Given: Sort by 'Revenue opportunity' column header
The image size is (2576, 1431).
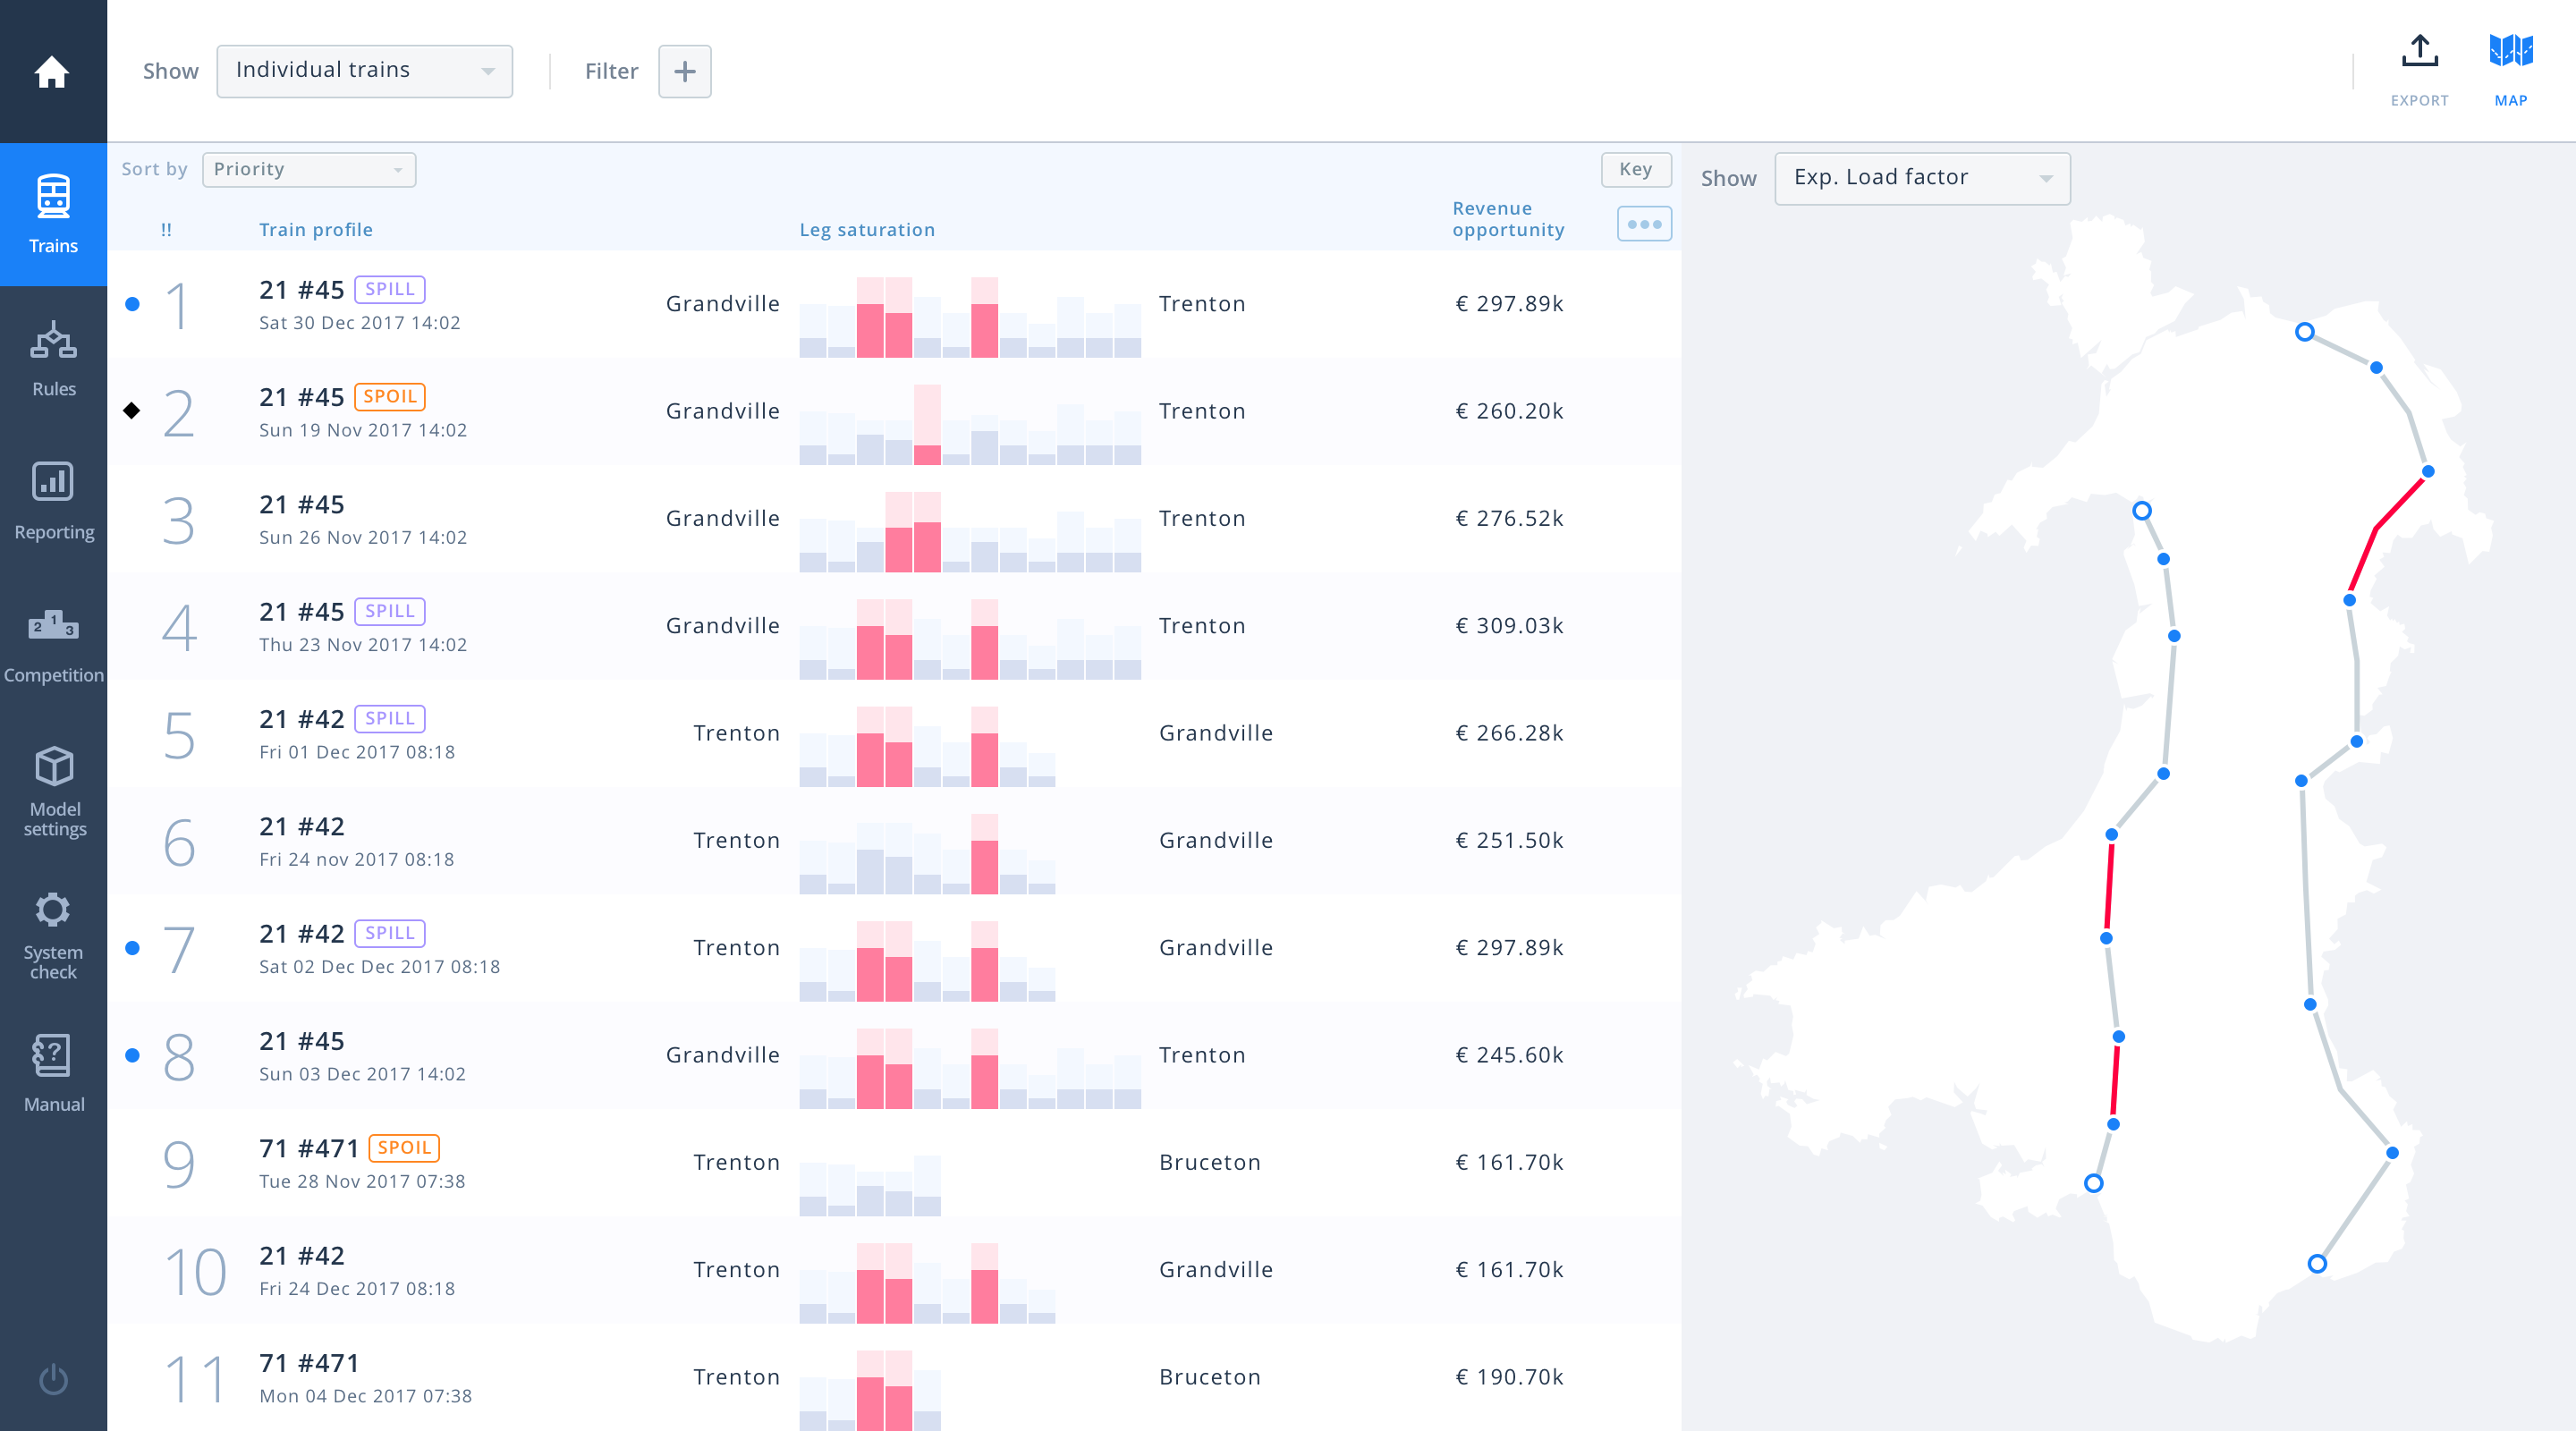Looking at the screenshot, I should (x=1508, y=219).
